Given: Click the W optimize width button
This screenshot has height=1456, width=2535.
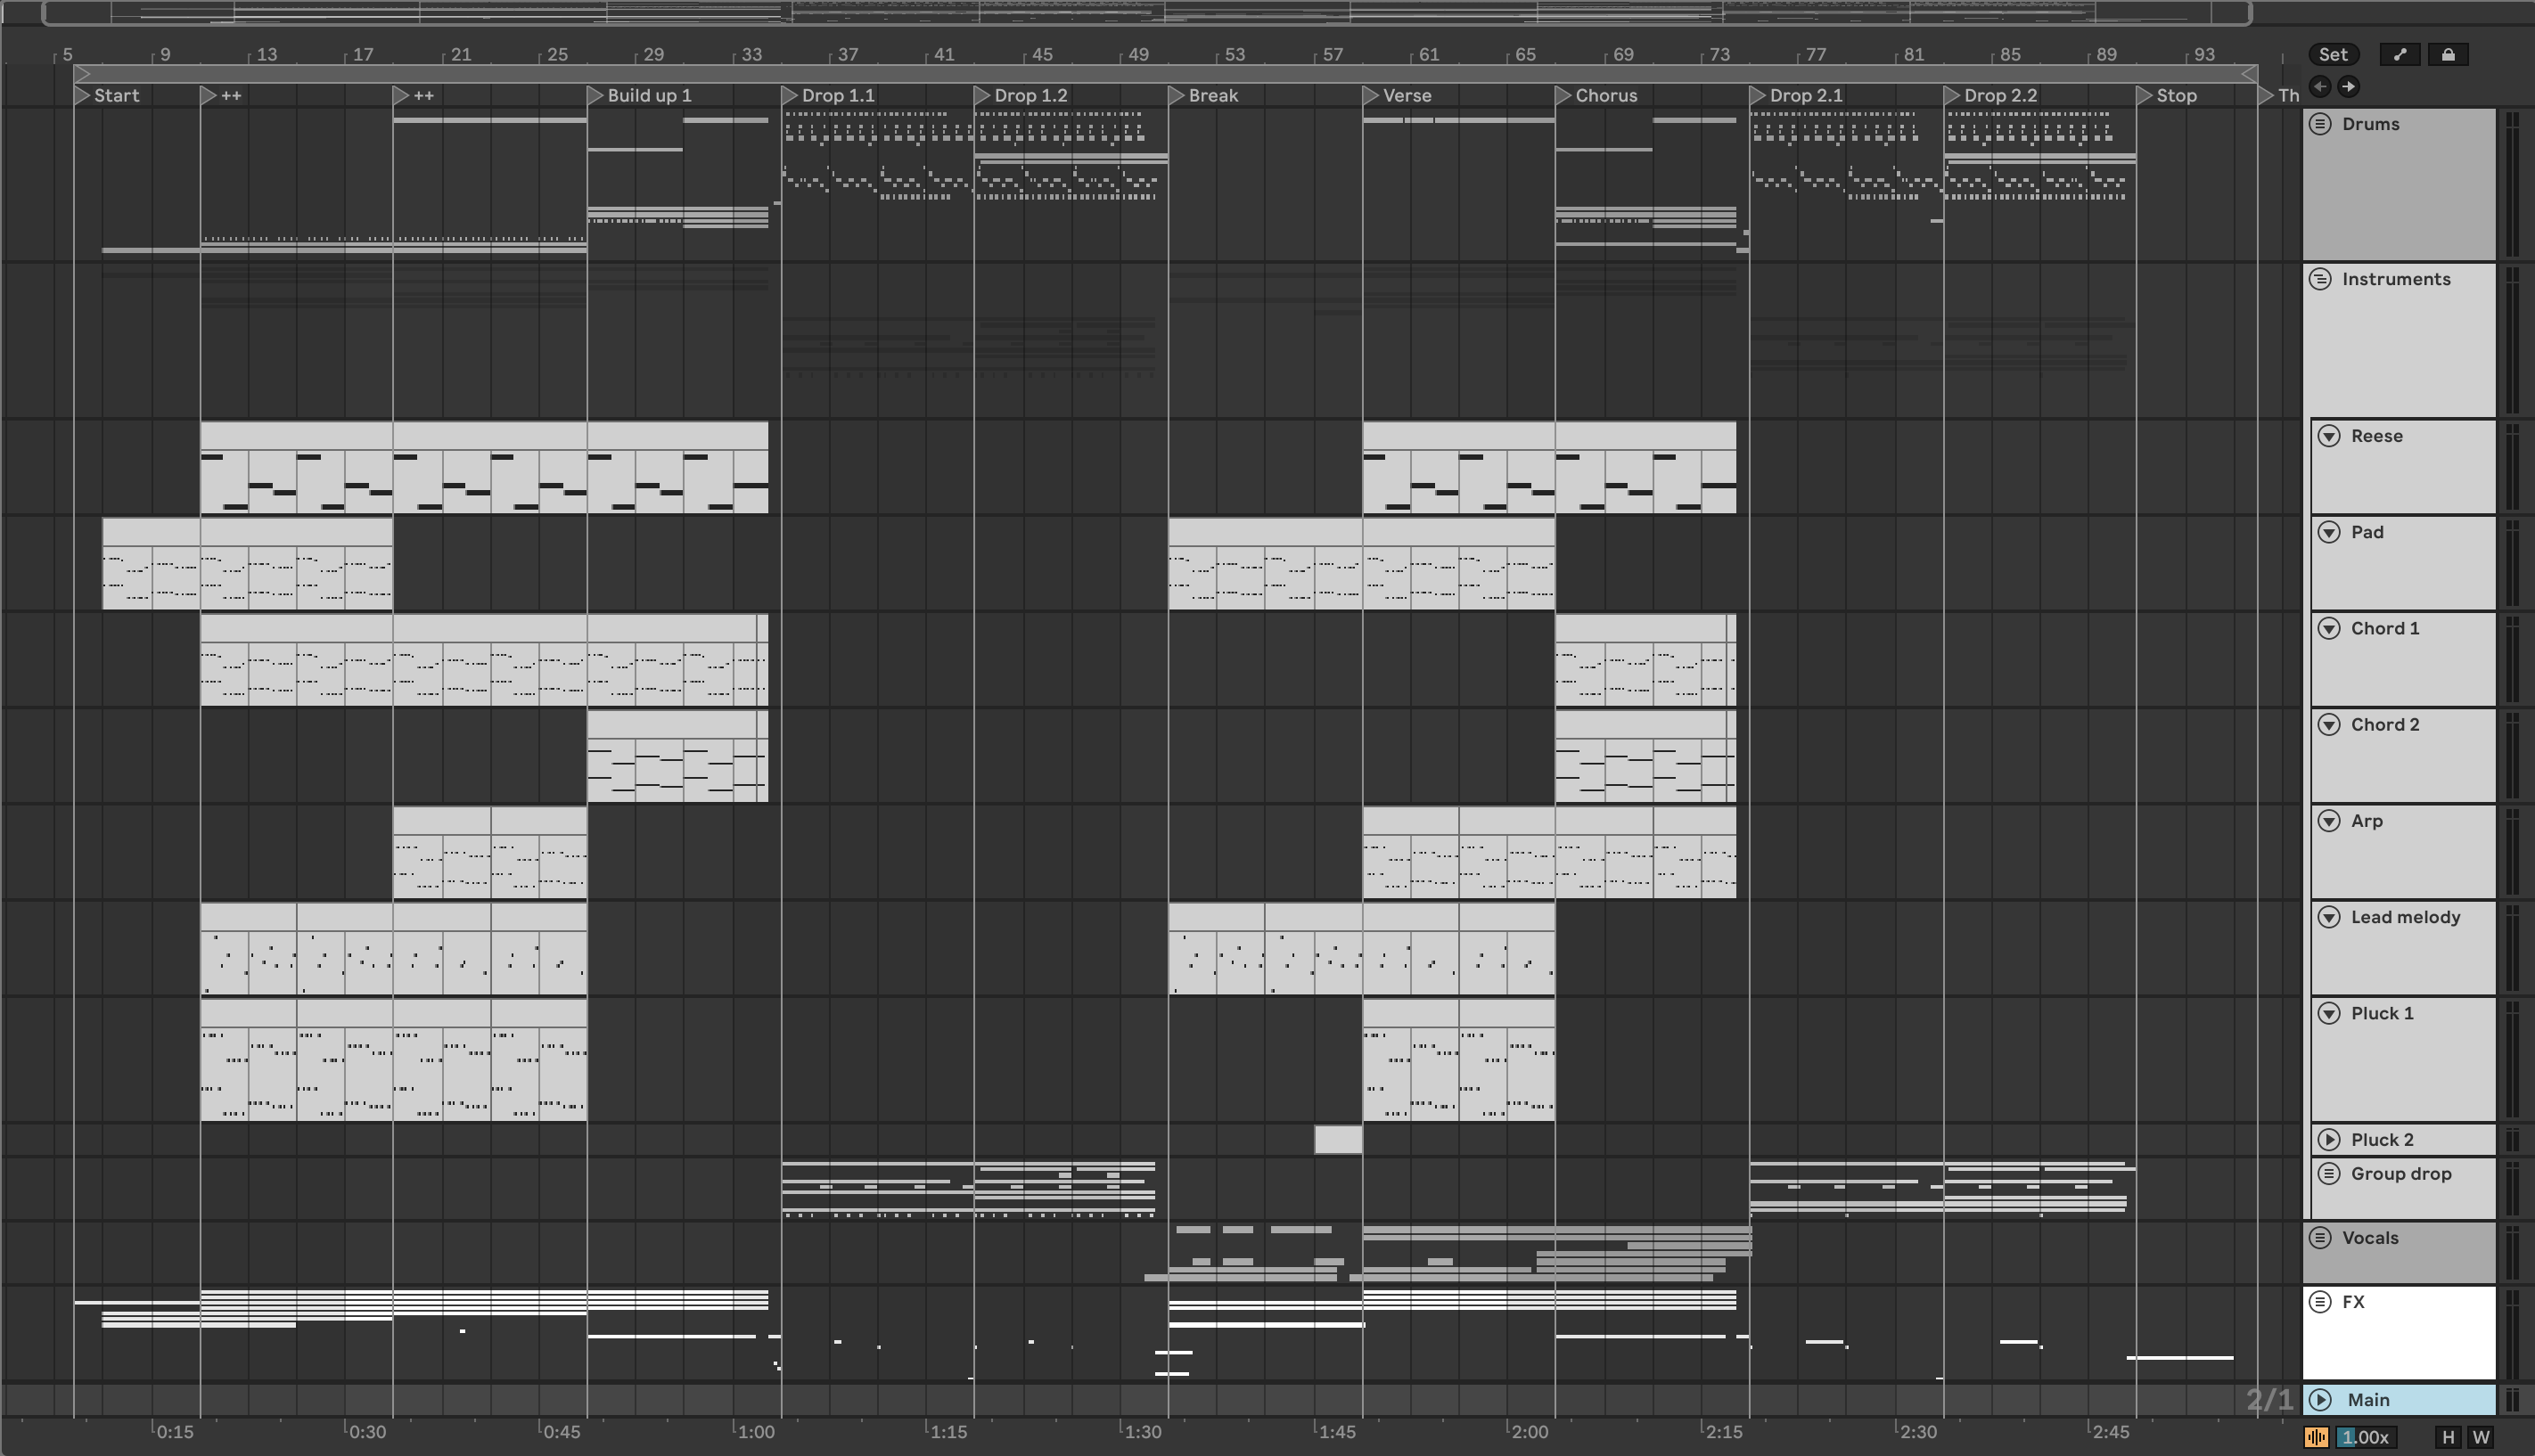Looking at the screenshot, I should tap(2481, 1437).
